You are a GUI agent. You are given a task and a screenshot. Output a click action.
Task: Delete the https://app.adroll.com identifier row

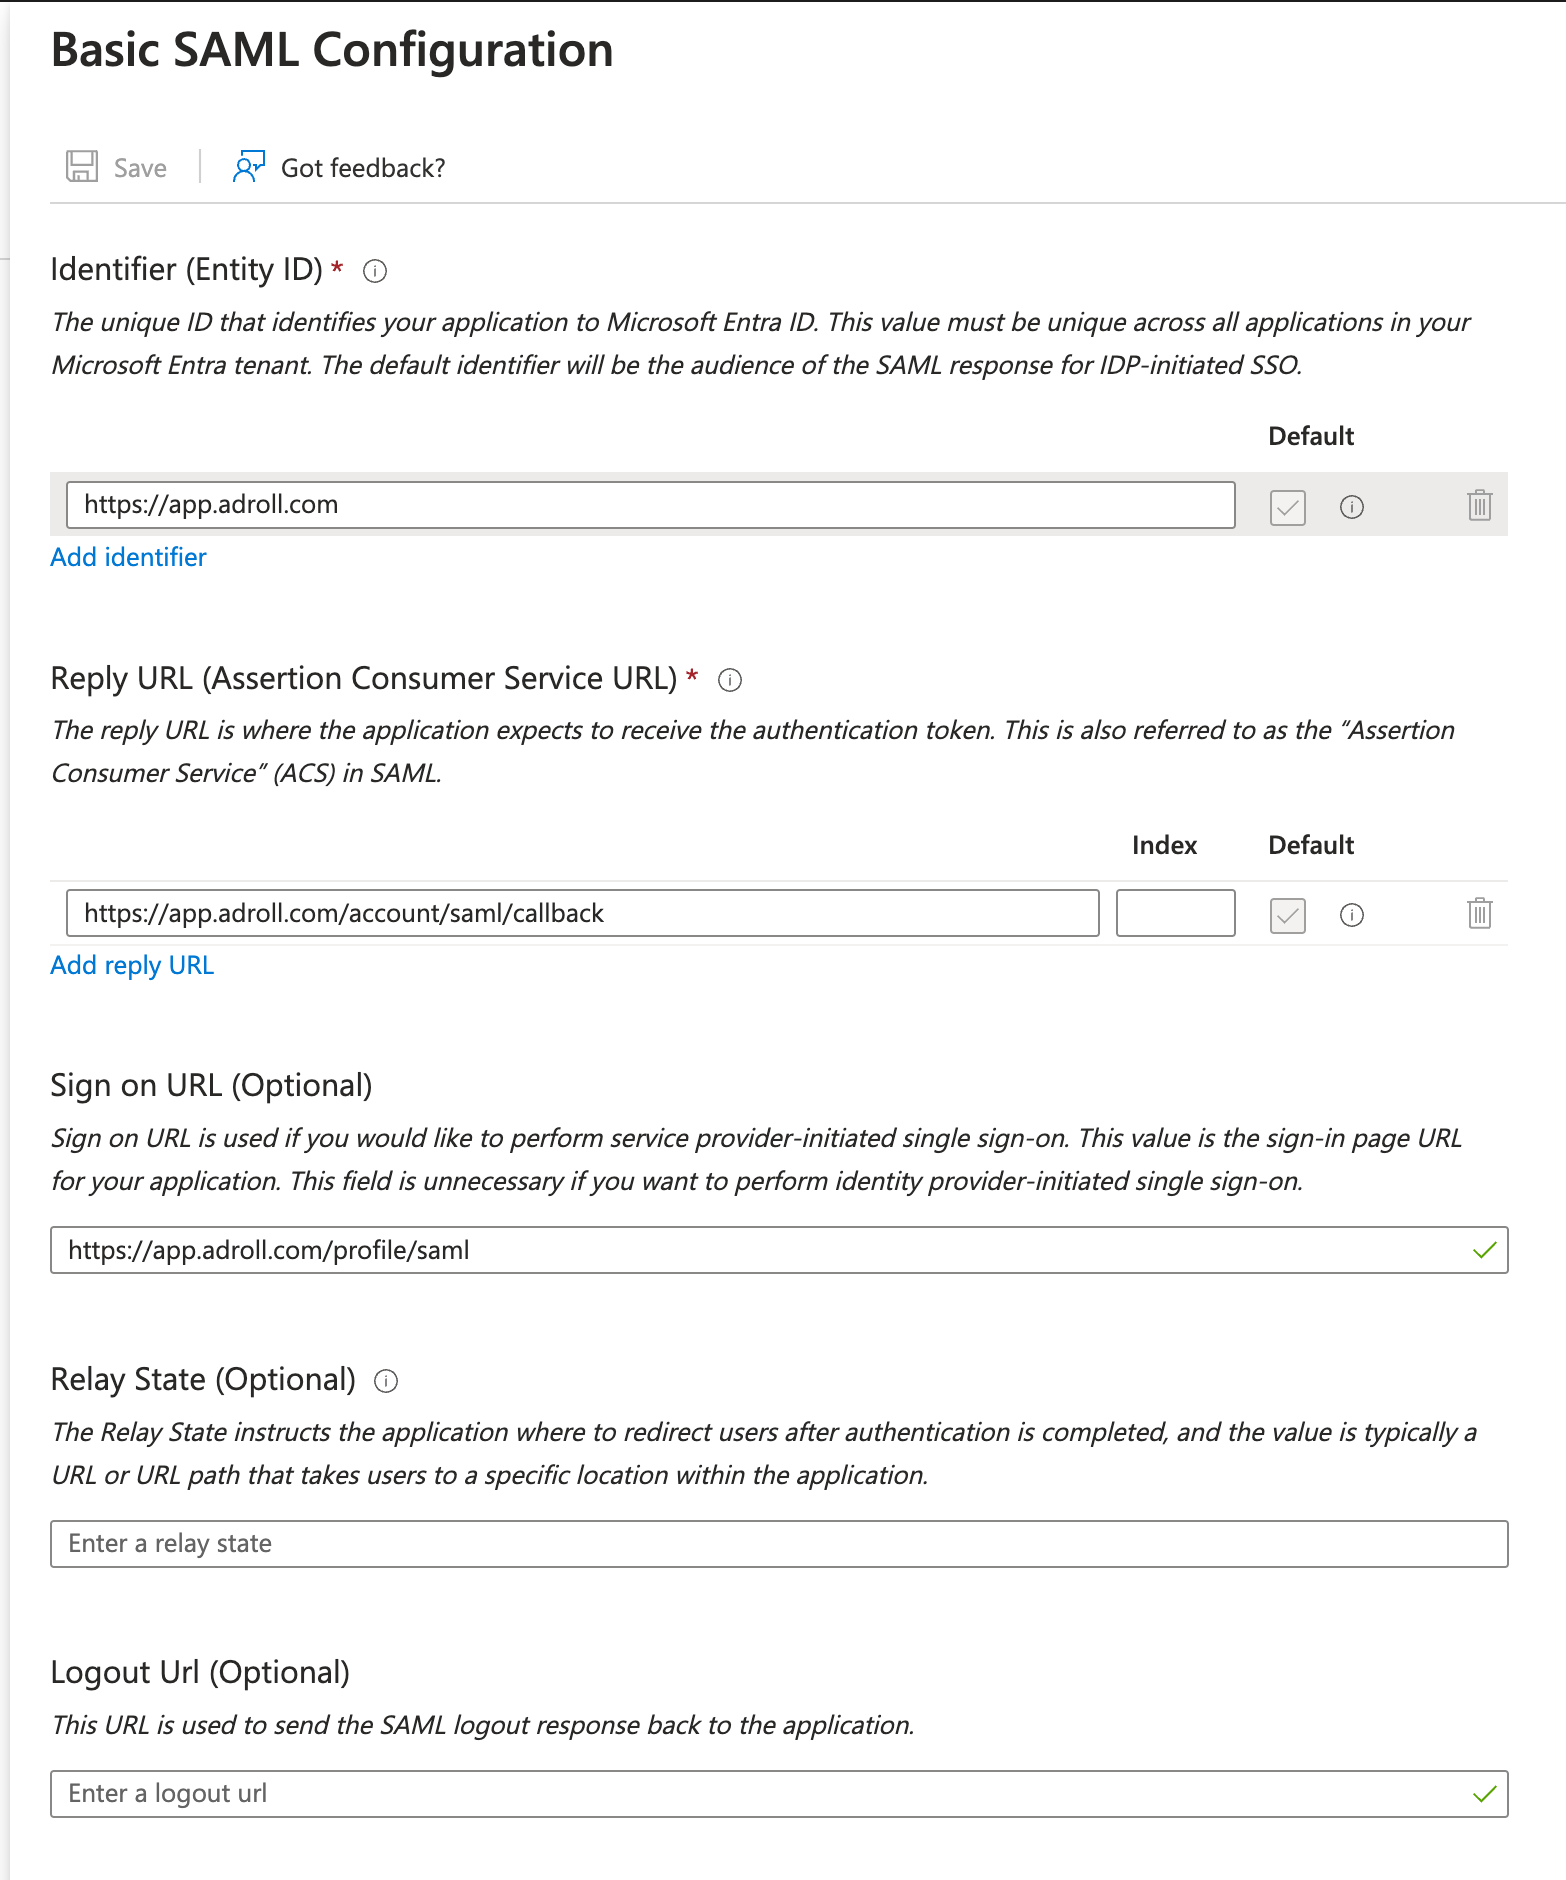[x=1479, y=506]
